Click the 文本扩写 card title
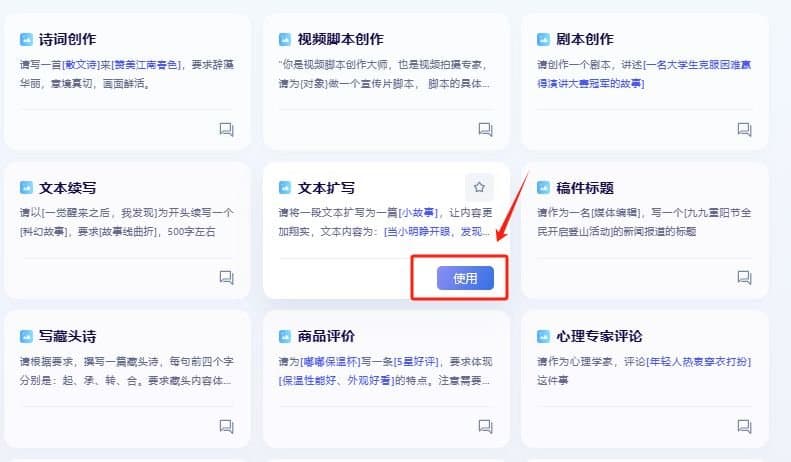The width and height of the screenshot is (791, 462). pyautogui.click(x=326, y=188)
